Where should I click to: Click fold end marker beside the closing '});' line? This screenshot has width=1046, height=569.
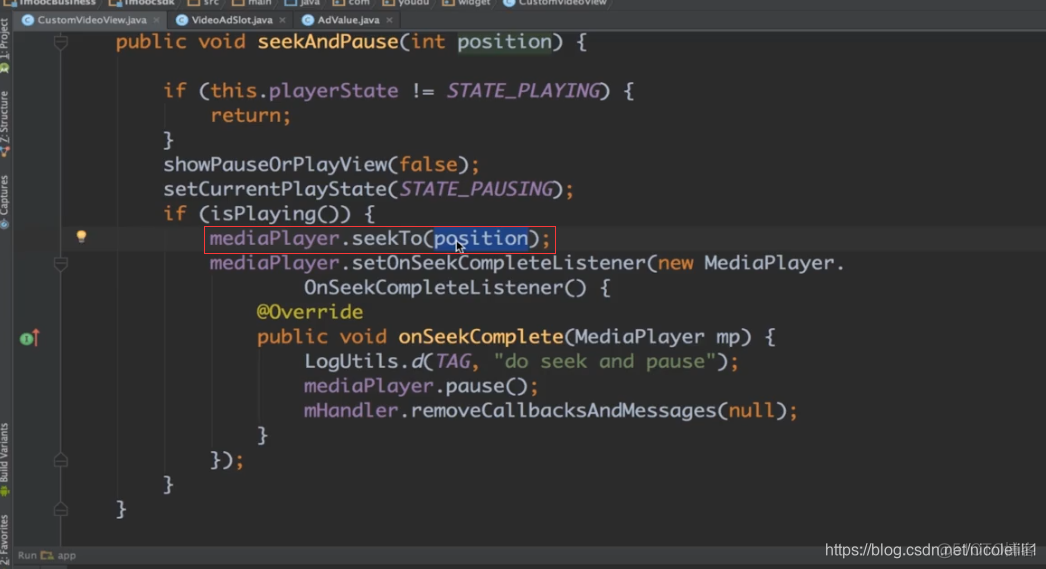pos(61,461)
